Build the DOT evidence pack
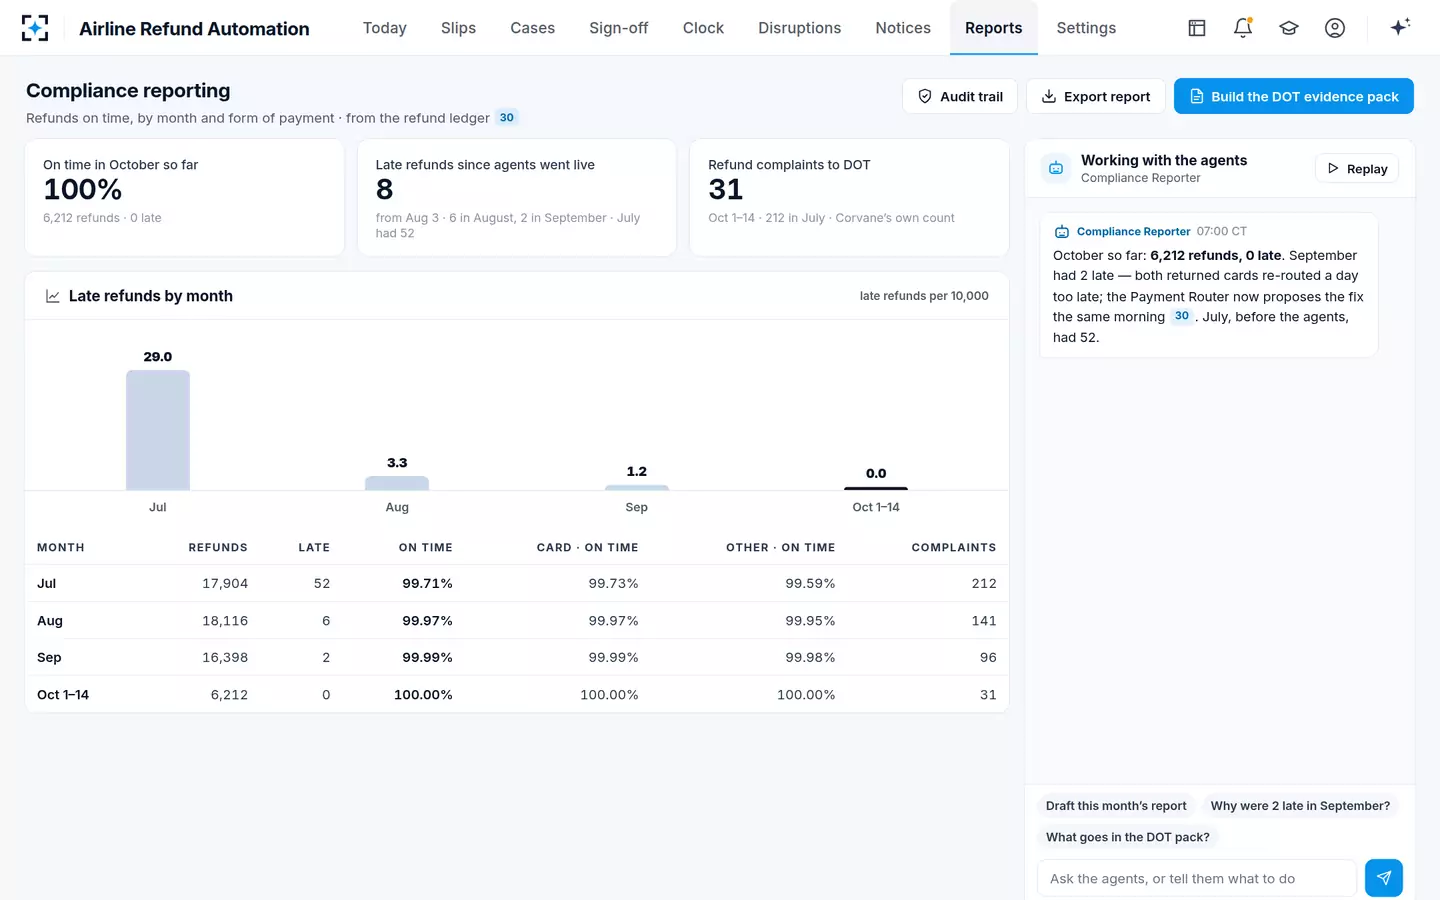1440x900 pixels. 1294,96
